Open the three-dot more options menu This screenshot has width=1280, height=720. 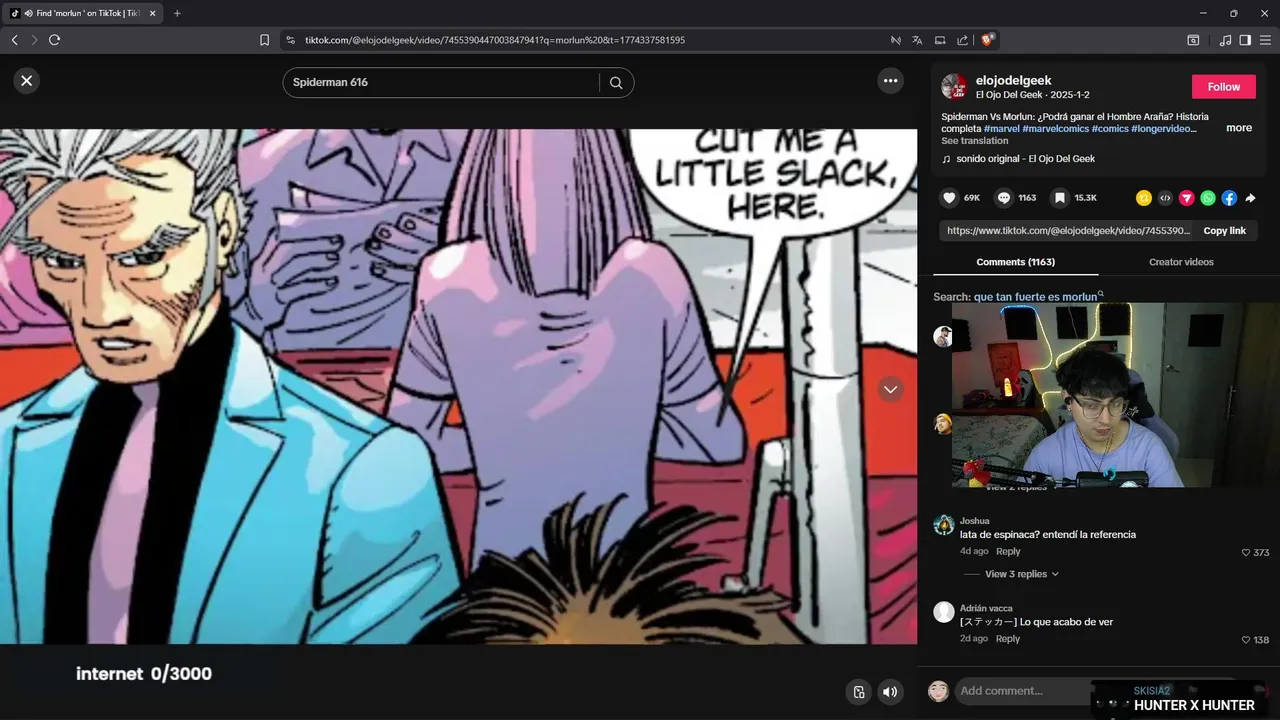coord(890,81)
